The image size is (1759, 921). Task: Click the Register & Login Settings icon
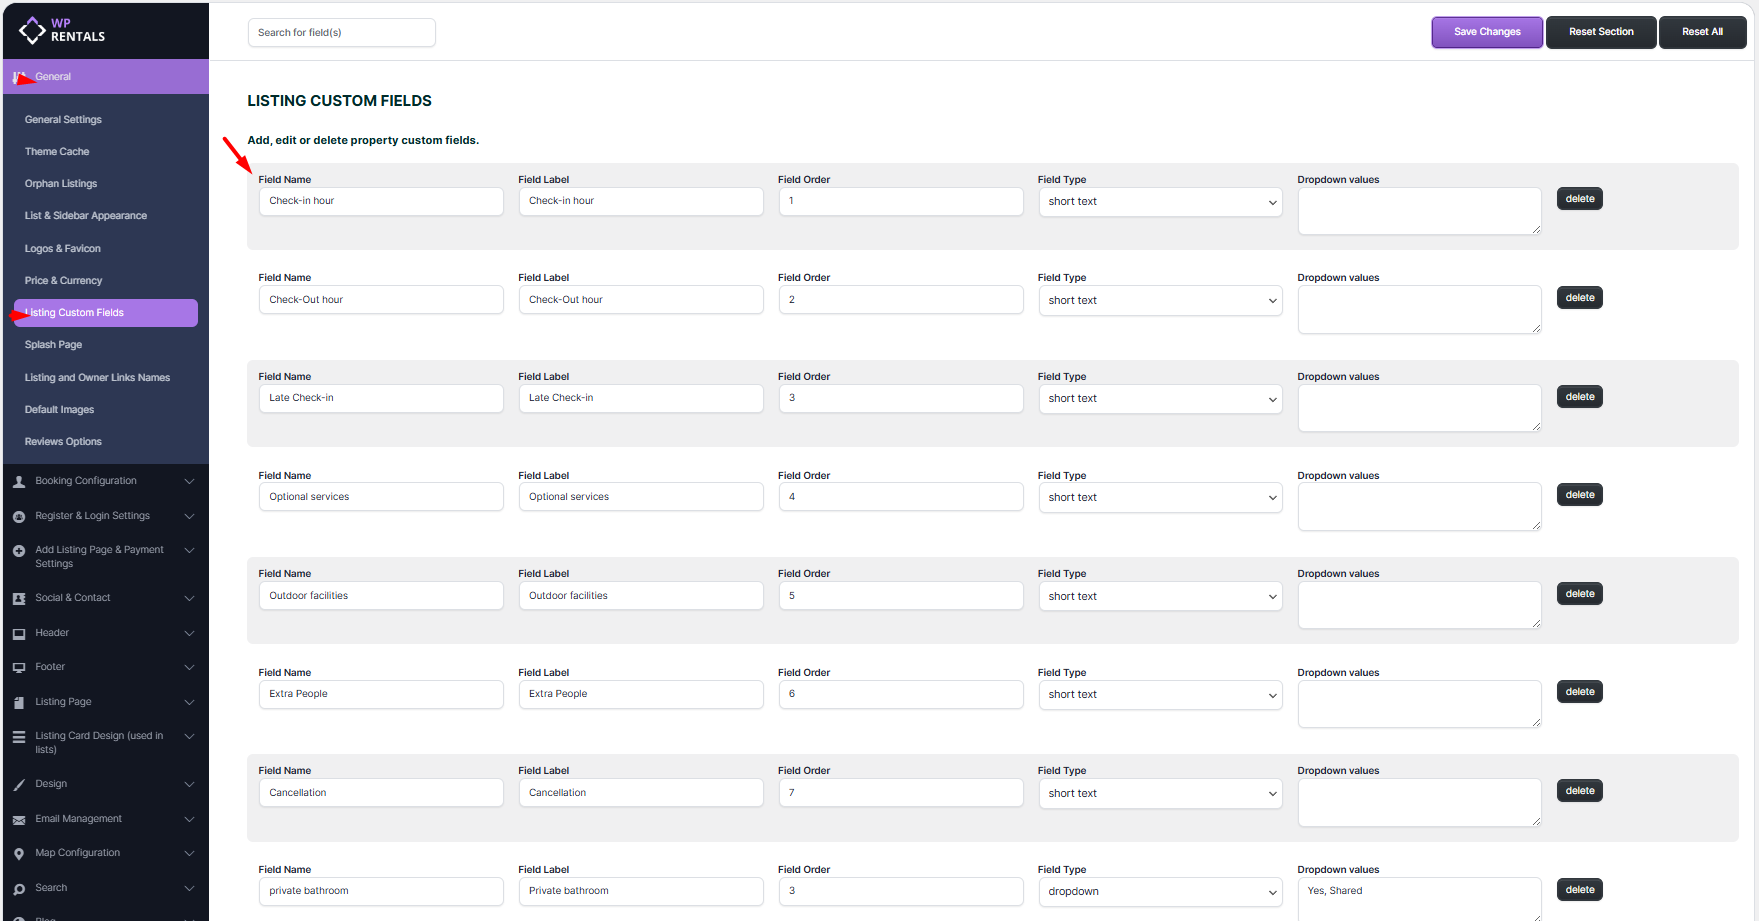19,517
